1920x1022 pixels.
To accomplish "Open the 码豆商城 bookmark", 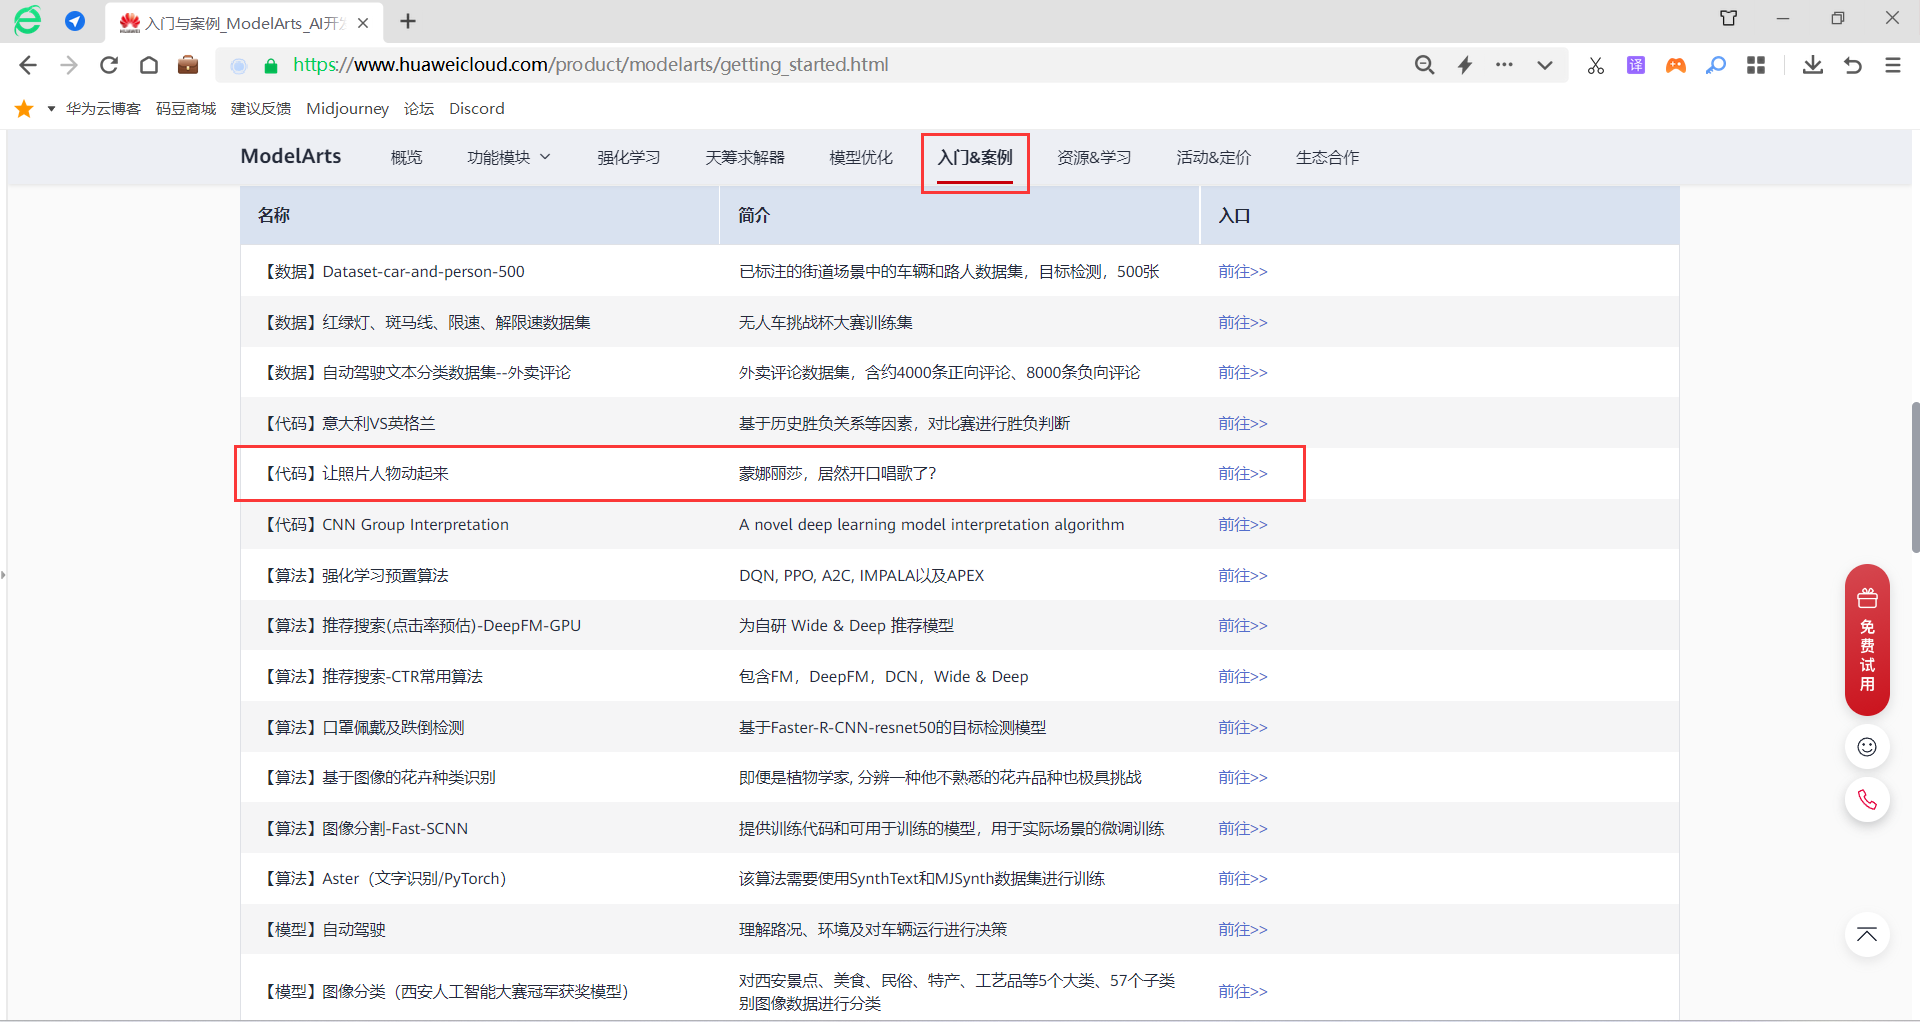I will [186, 108].
